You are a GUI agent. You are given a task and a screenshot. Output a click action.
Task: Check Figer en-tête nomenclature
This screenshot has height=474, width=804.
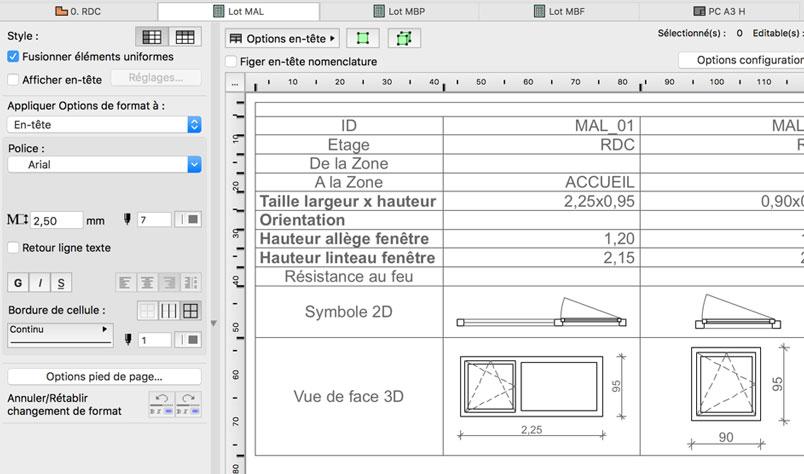[231, 62]
